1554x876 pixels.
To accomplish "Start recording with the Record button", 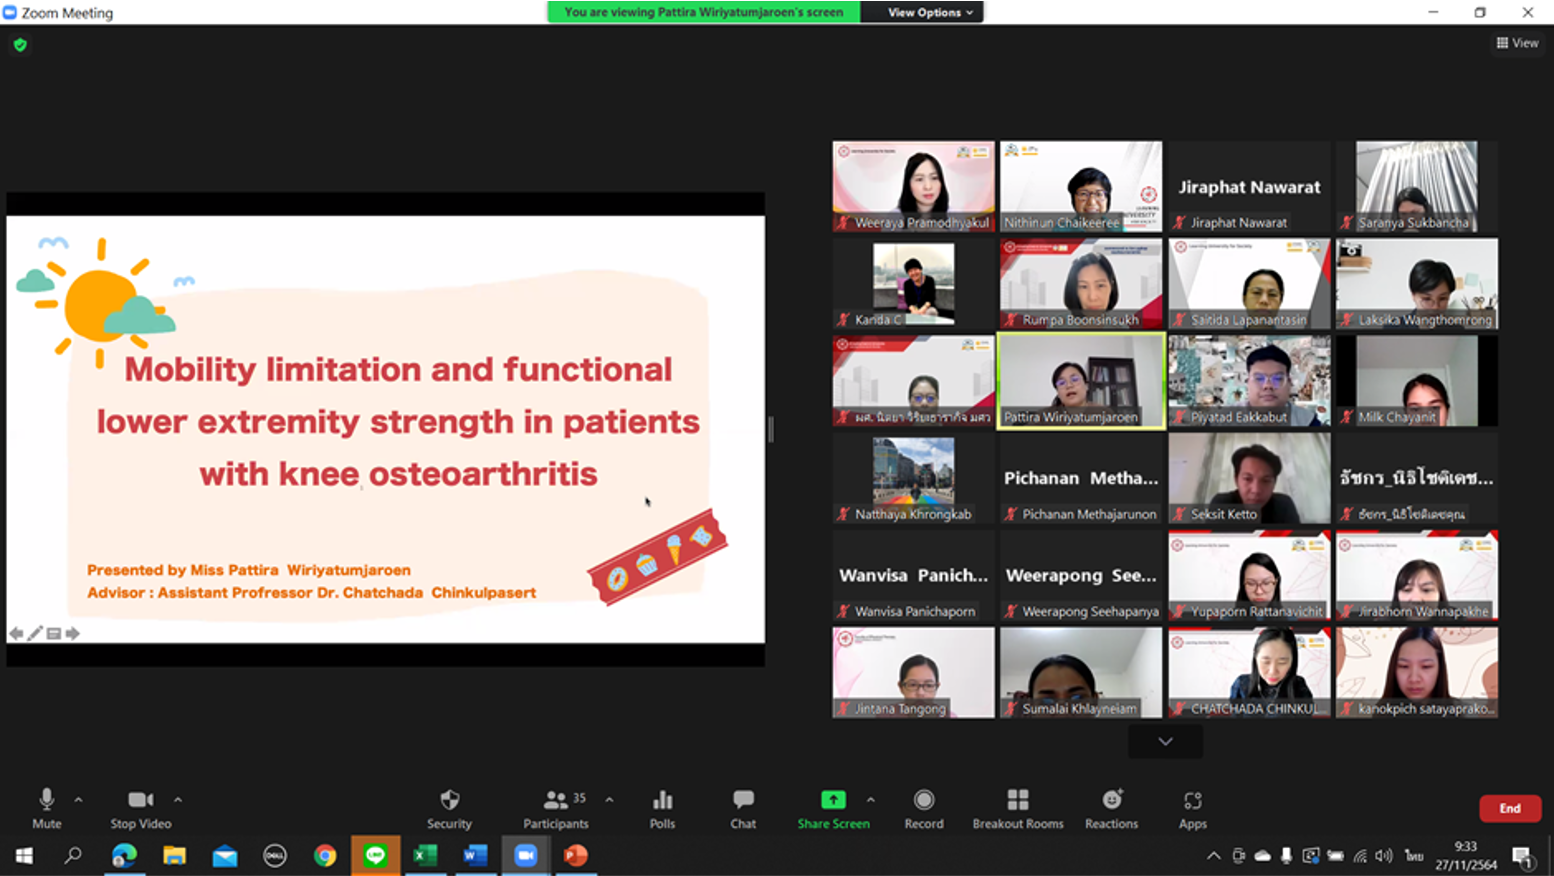I will tap(923, 808).
